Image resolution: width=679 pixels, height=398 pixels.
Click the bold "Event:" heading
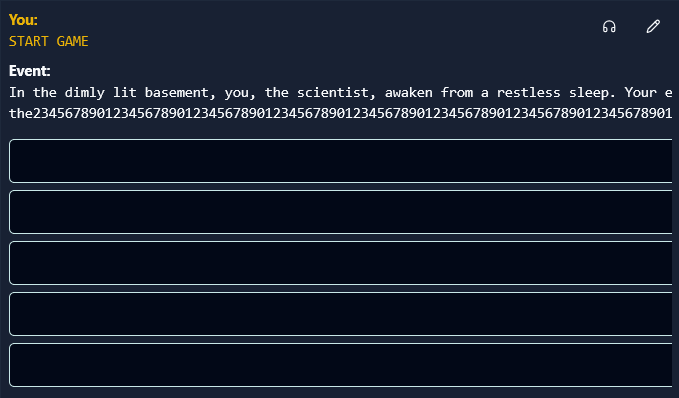click(29, 71)
